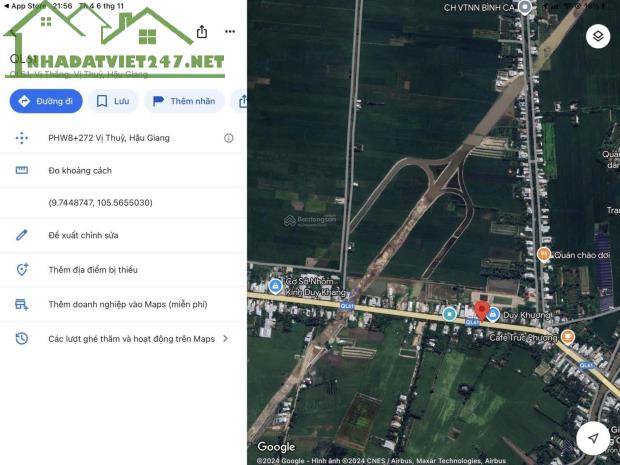Click the PHW8+272 Vị Thuỷ plus code
620x465 pixels.
point(109,138)
